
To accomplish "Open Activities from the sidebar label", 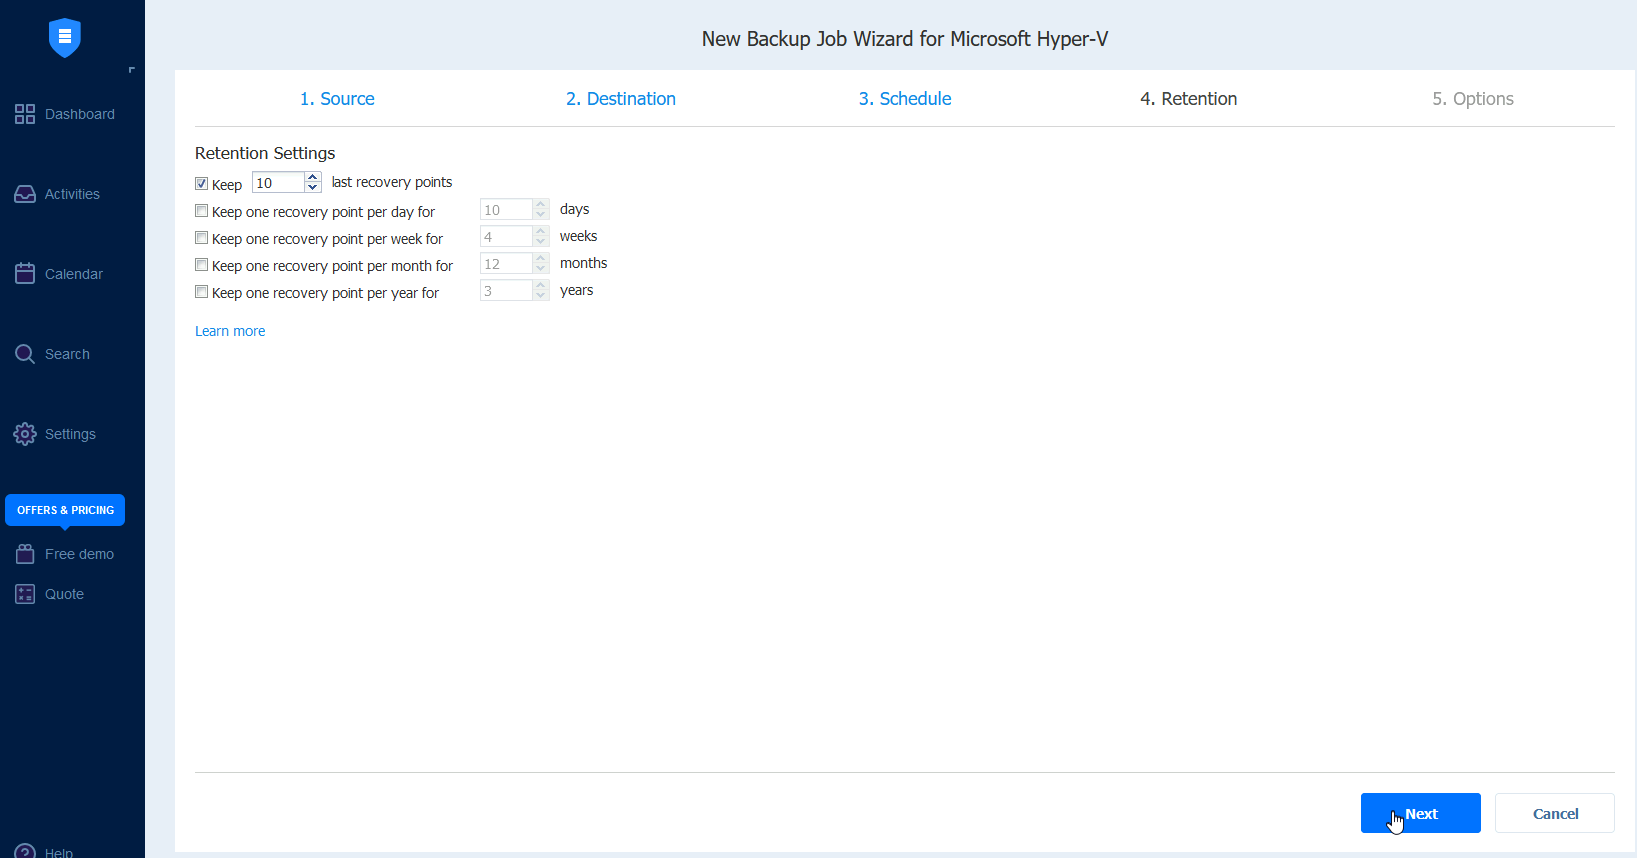I will [72, 194].
